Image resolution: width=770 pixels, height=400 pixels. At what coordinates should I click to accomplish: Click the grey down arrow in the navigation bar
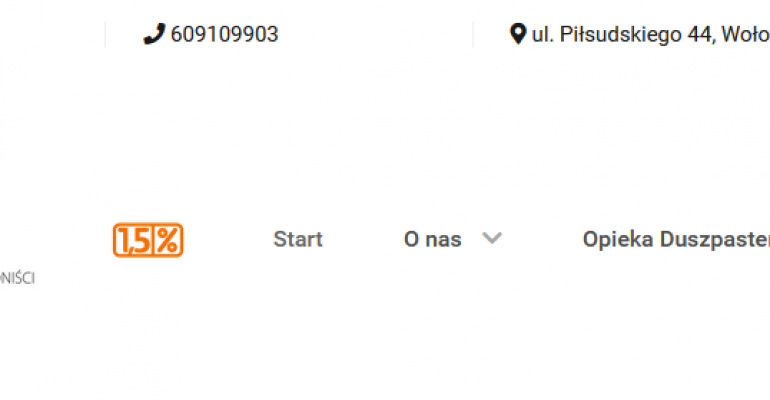(492, 239)
